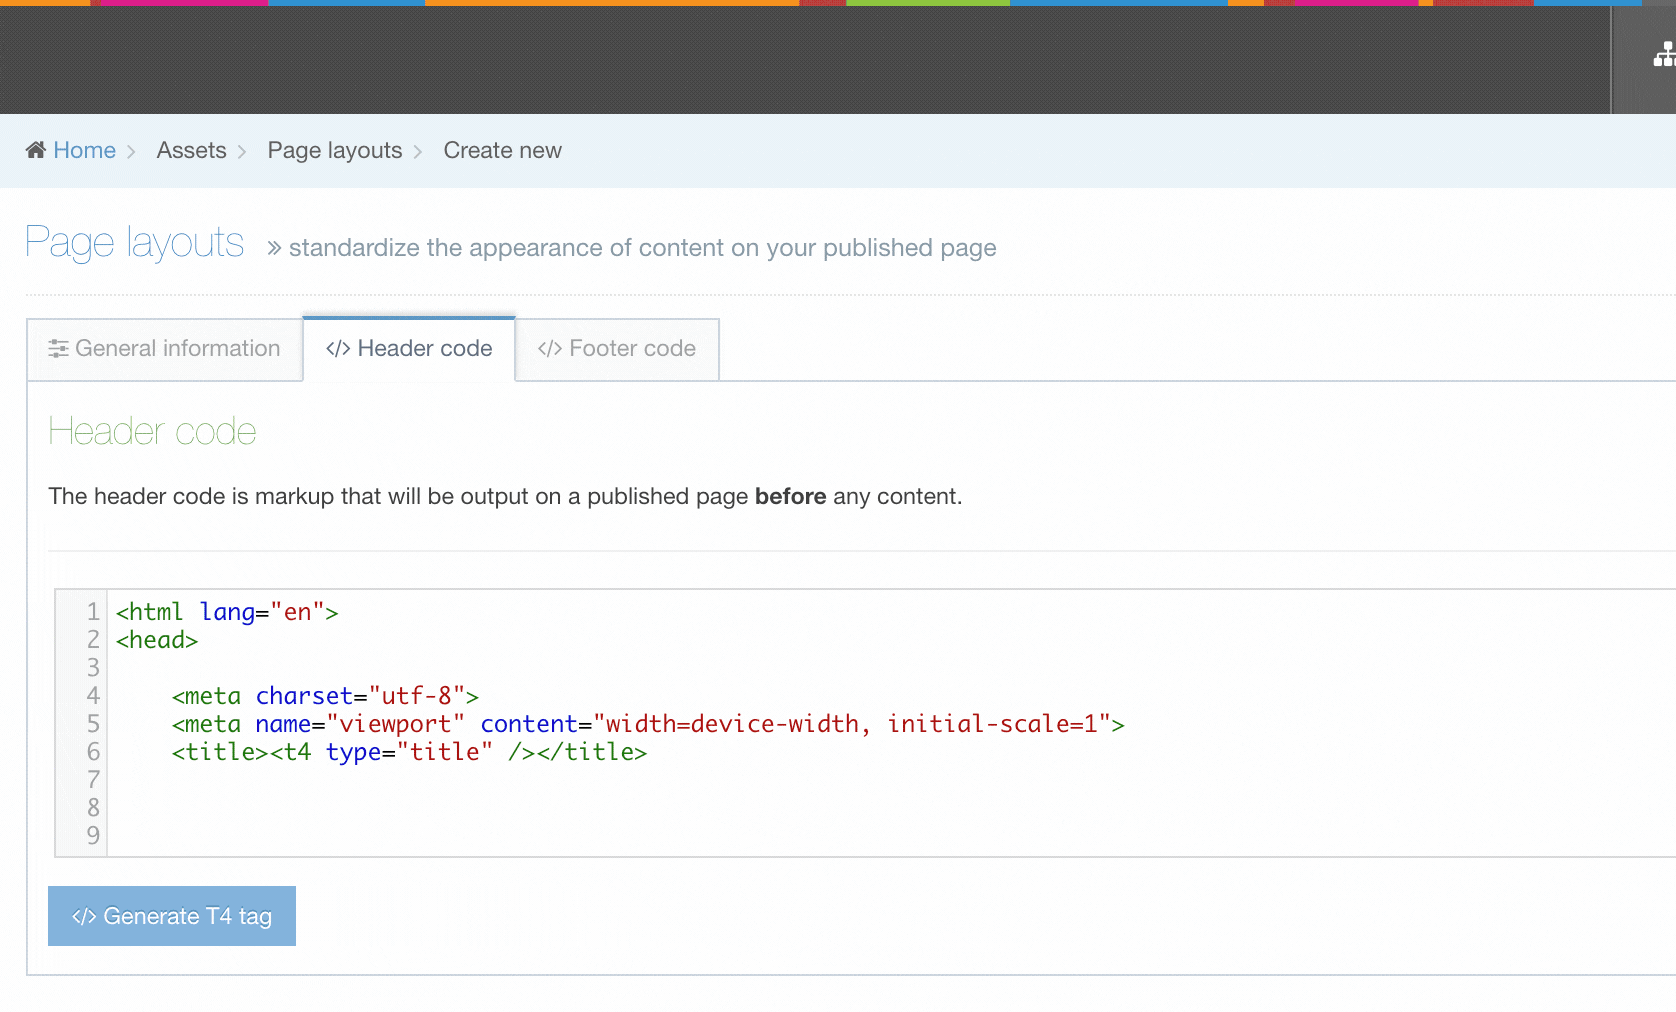The image size is (1676, 1012).
Task: Click the chevron arrow after Page layouts breadcrumb
Action: tap(418, 152)
